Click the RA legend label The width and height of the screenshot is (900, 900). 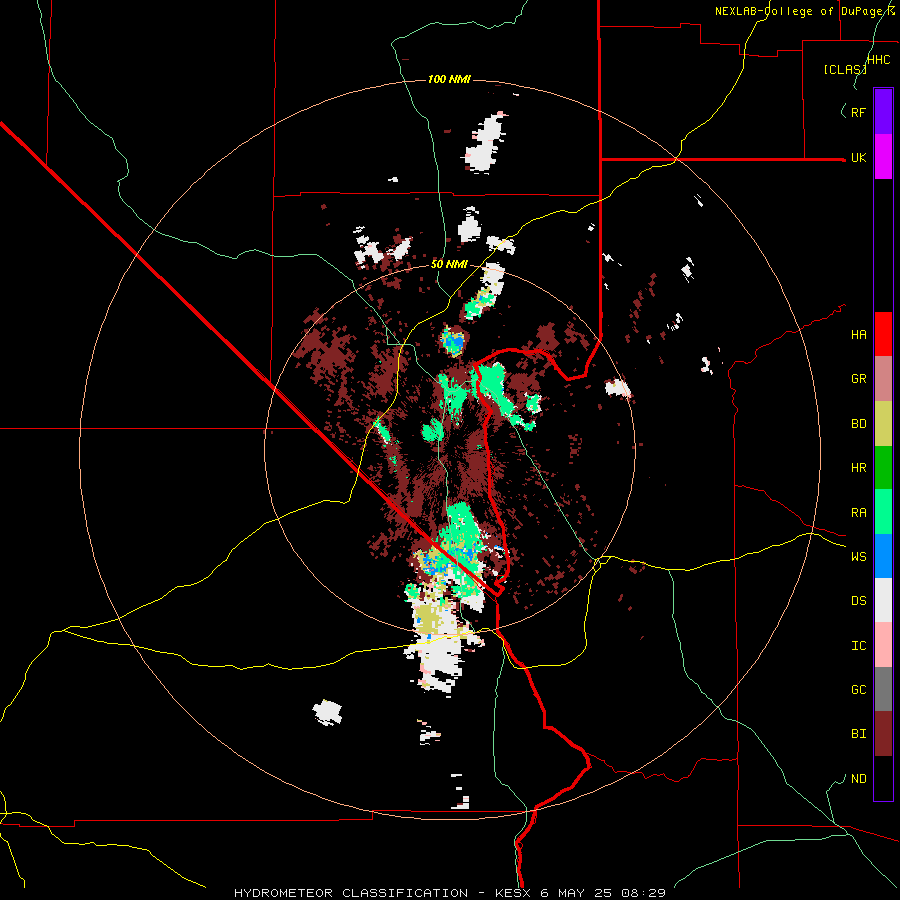858,513
